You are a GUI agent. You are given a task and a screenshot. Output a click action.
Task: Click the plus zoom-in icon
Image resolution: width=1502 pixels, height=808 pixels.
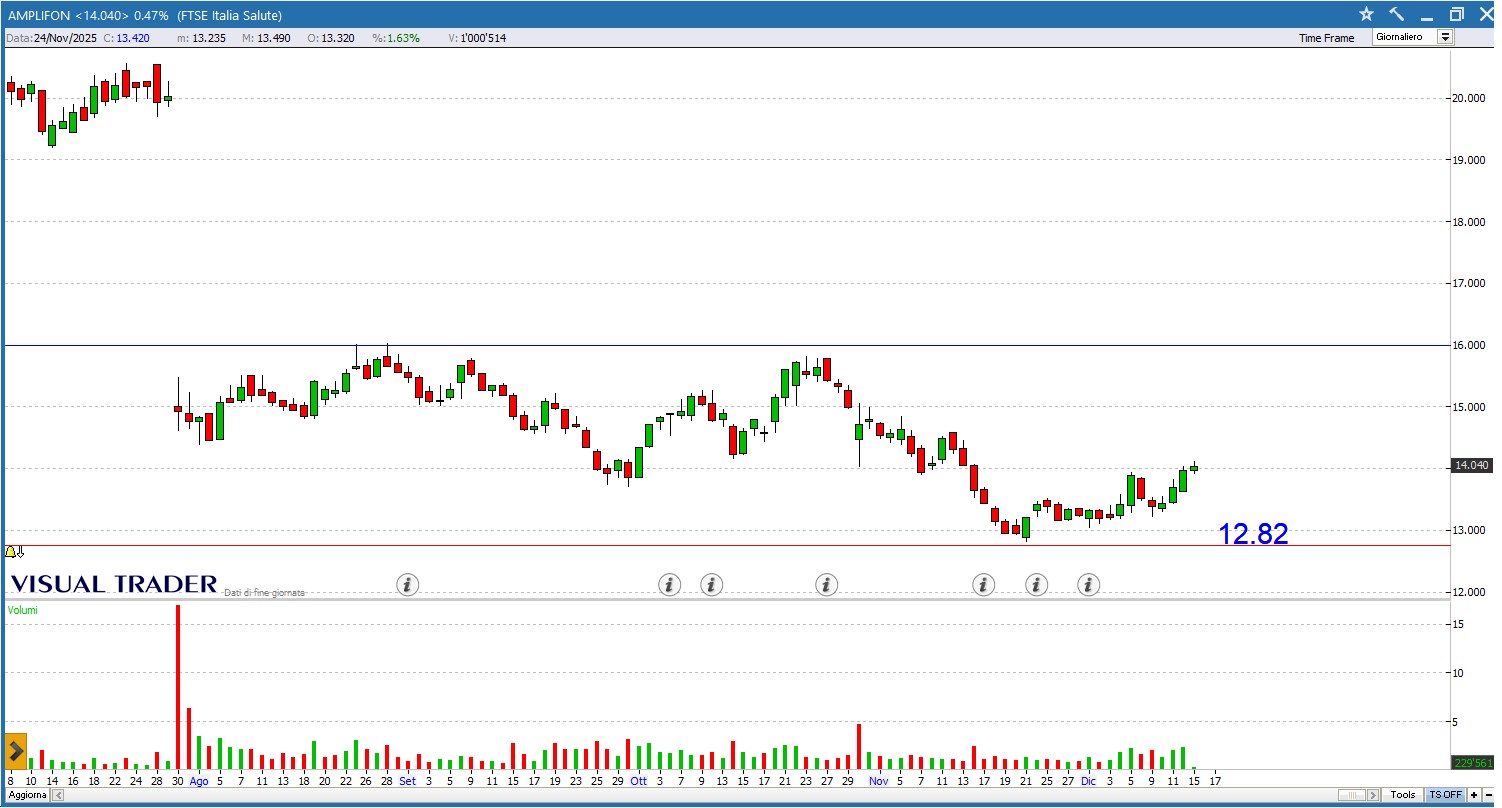(1474, 795)
